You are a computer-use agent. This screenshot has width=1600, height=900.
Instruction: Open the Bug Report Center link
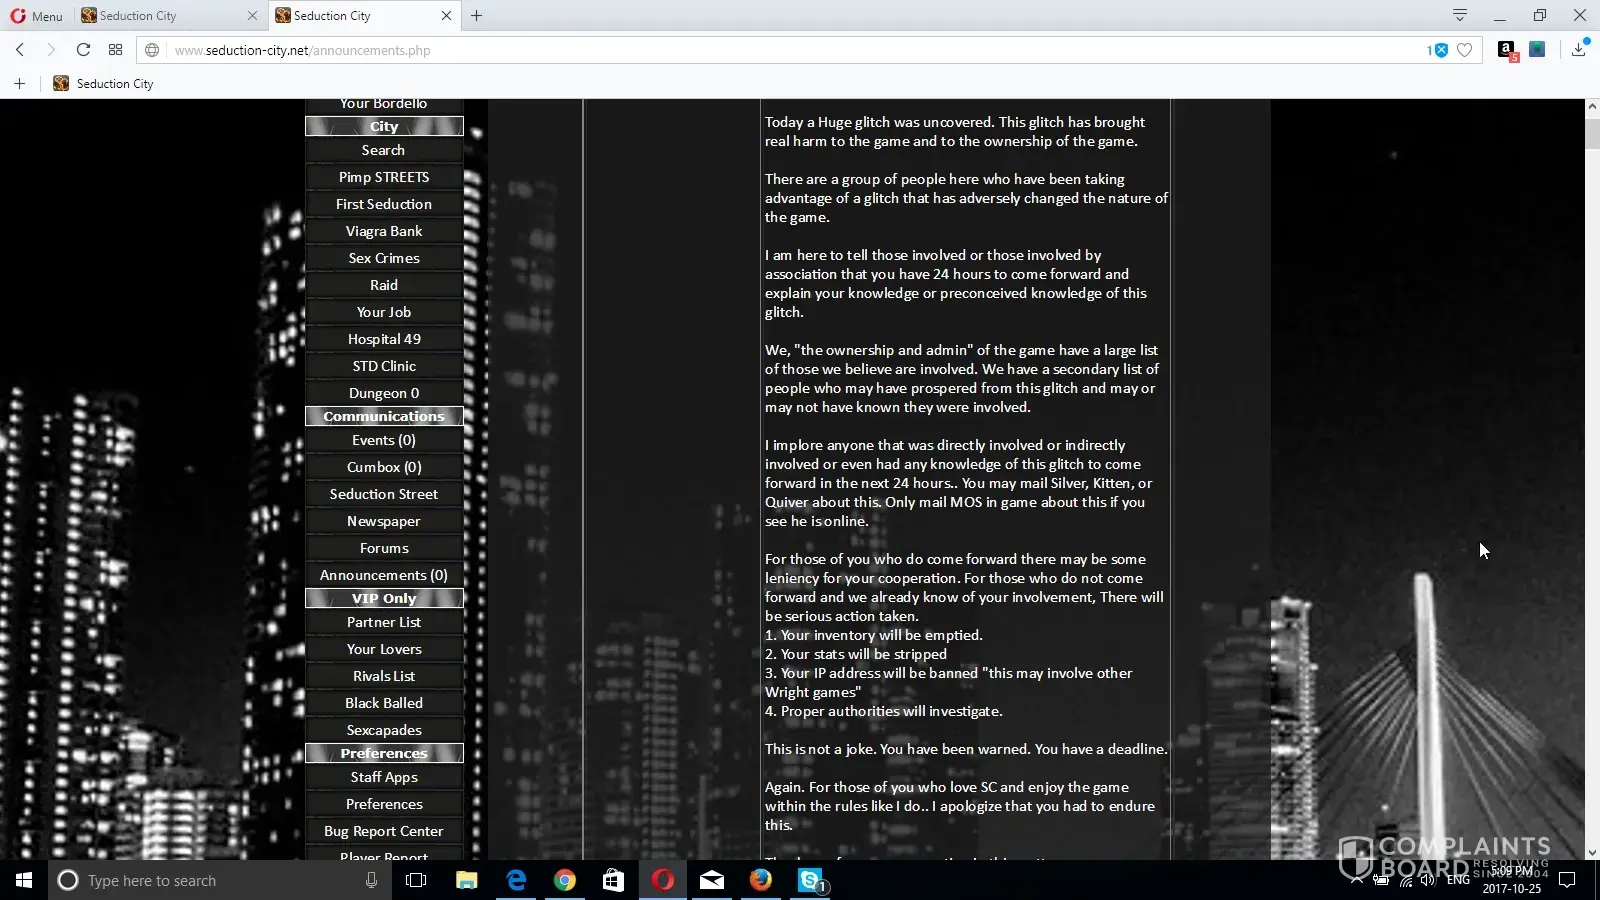click(x=384, y=831)
